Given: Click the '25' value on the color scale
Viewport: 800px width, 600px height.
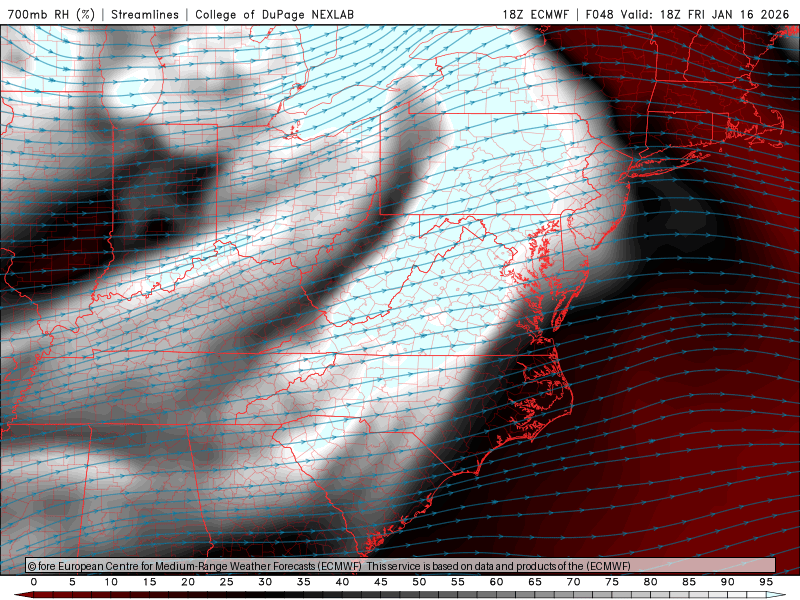Looking at the screenshot, I should pos(227,582).
